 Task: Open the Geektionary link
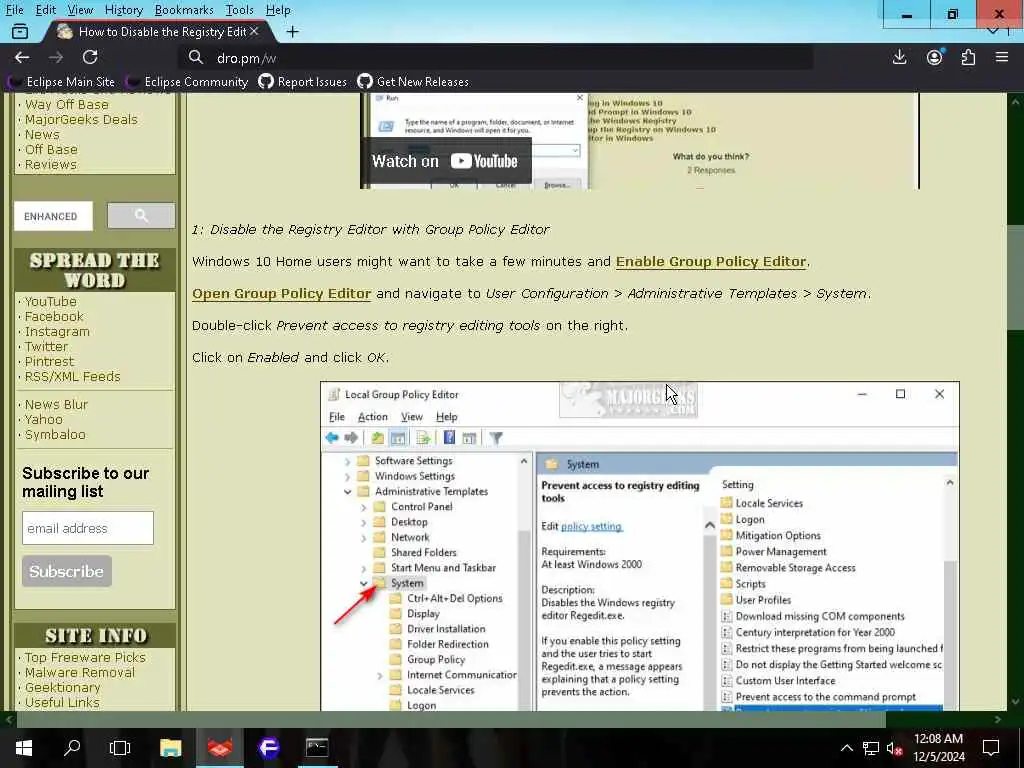pos(63,688)
